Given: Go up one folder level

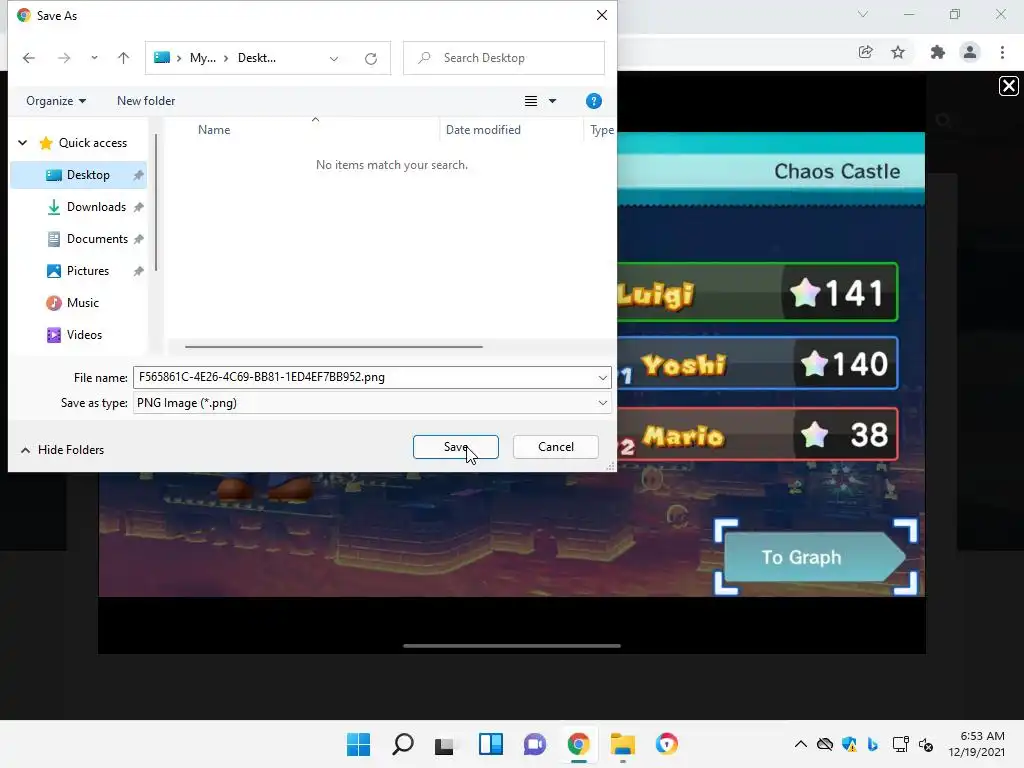Looking at the screenshot, I should [123, 58].
